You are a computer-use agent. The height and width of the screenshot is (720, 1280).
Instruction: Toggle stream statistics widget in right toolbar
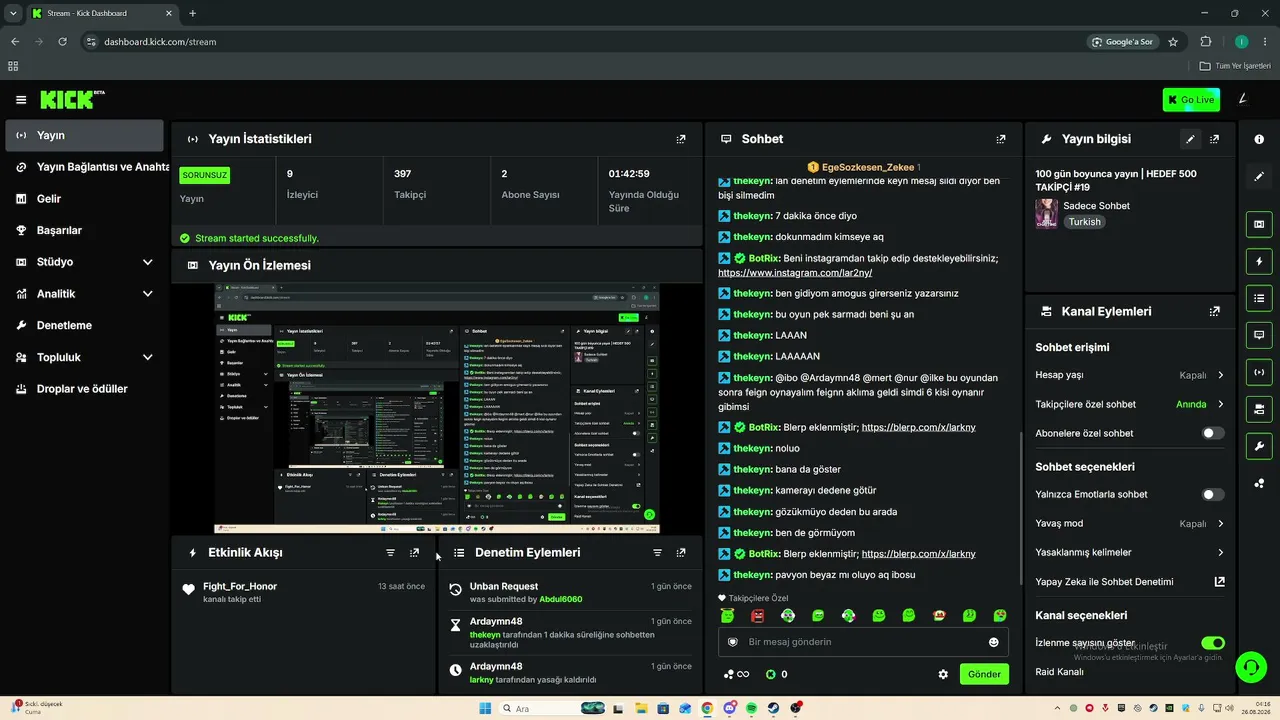(x=1259, y=372)
